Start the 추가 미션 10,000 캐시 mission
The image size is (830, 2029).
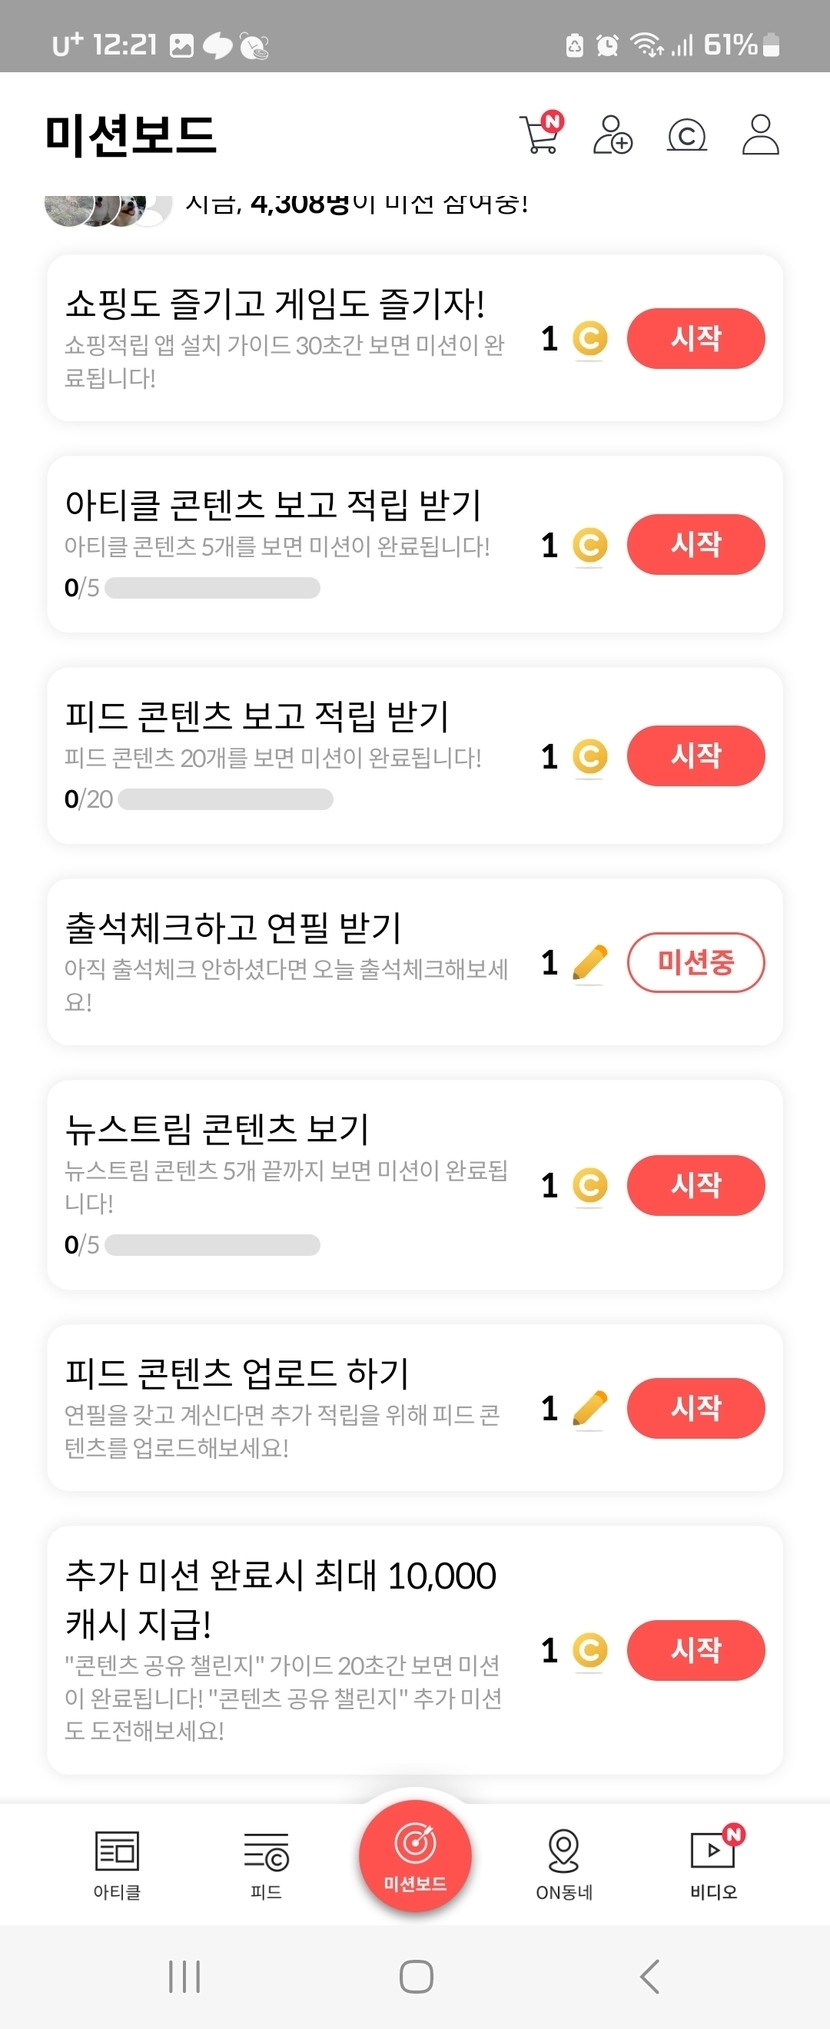coord(695,1650)
